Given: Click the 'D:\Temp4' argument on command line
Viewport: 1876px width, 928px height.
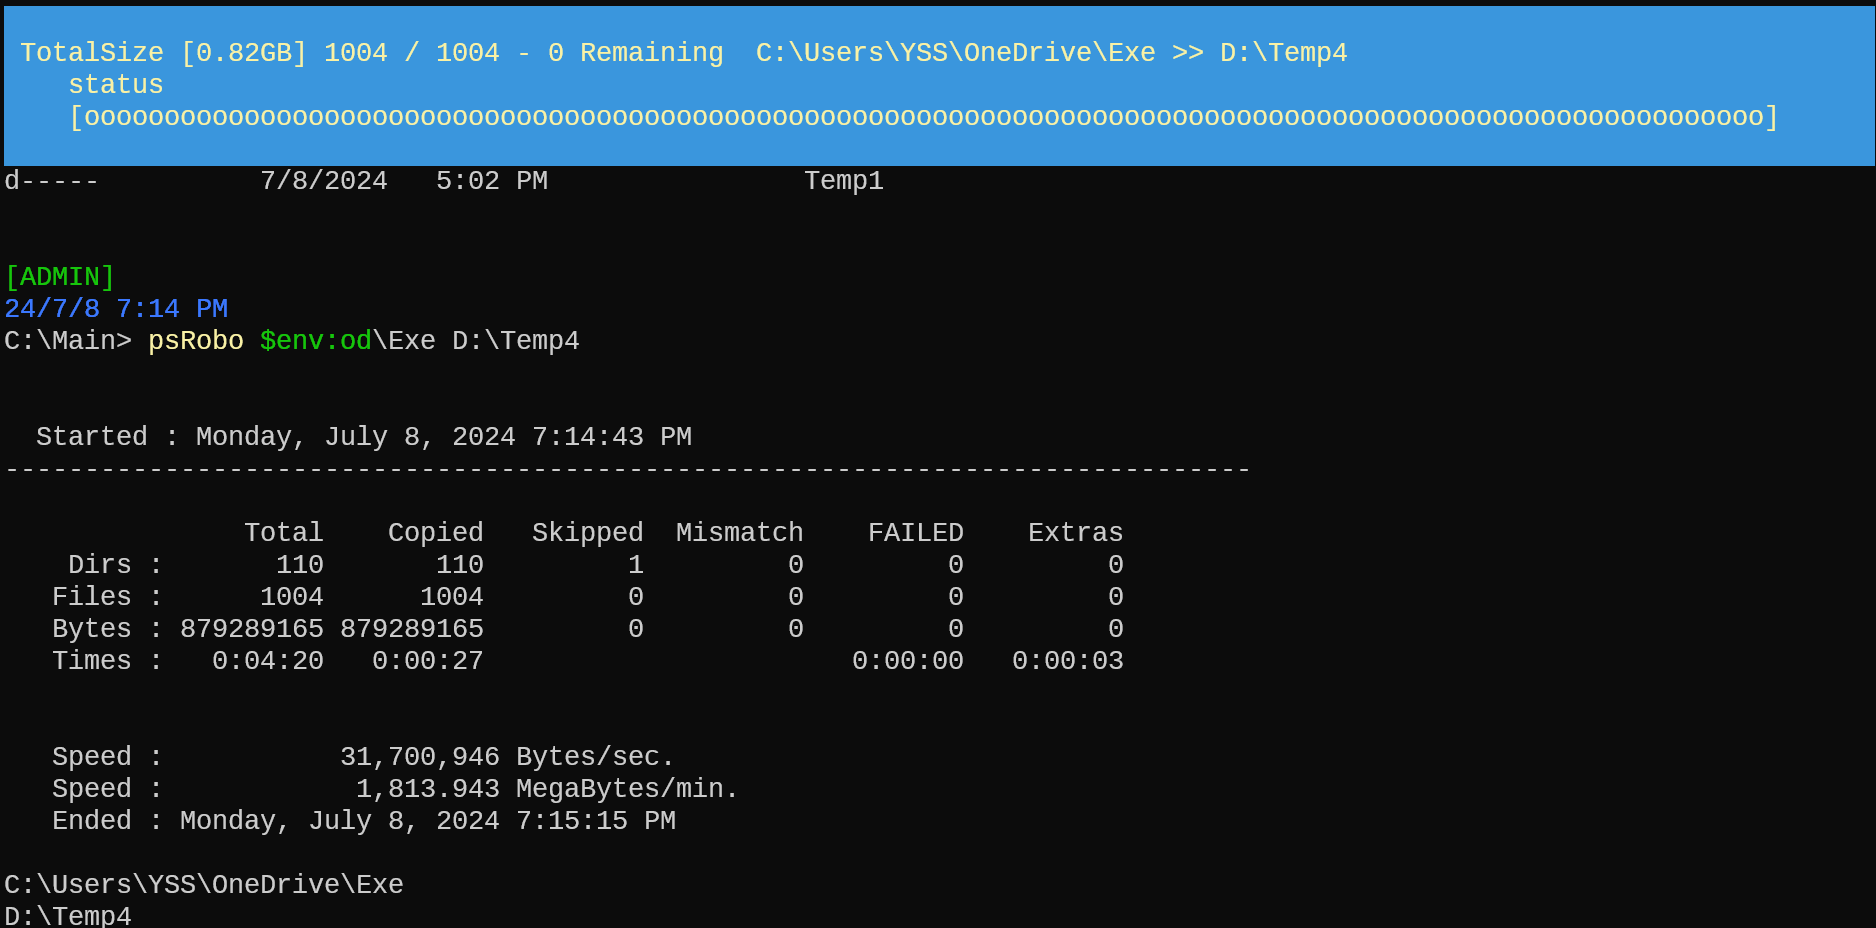Looking at the screenshot, I should 516,341.
